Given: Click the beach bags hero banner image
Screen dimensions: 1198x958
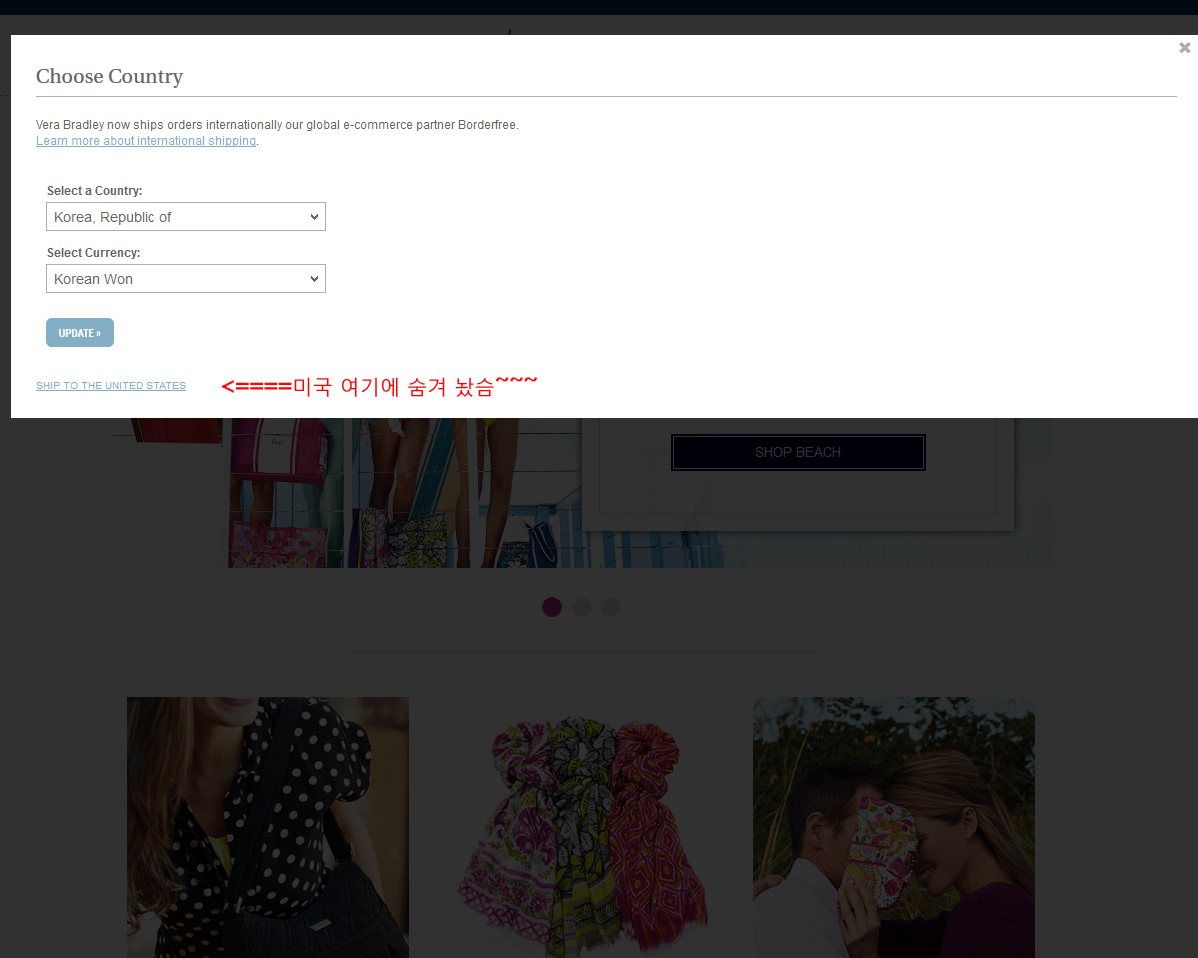Looking at the screenshot, I should 400,495.
